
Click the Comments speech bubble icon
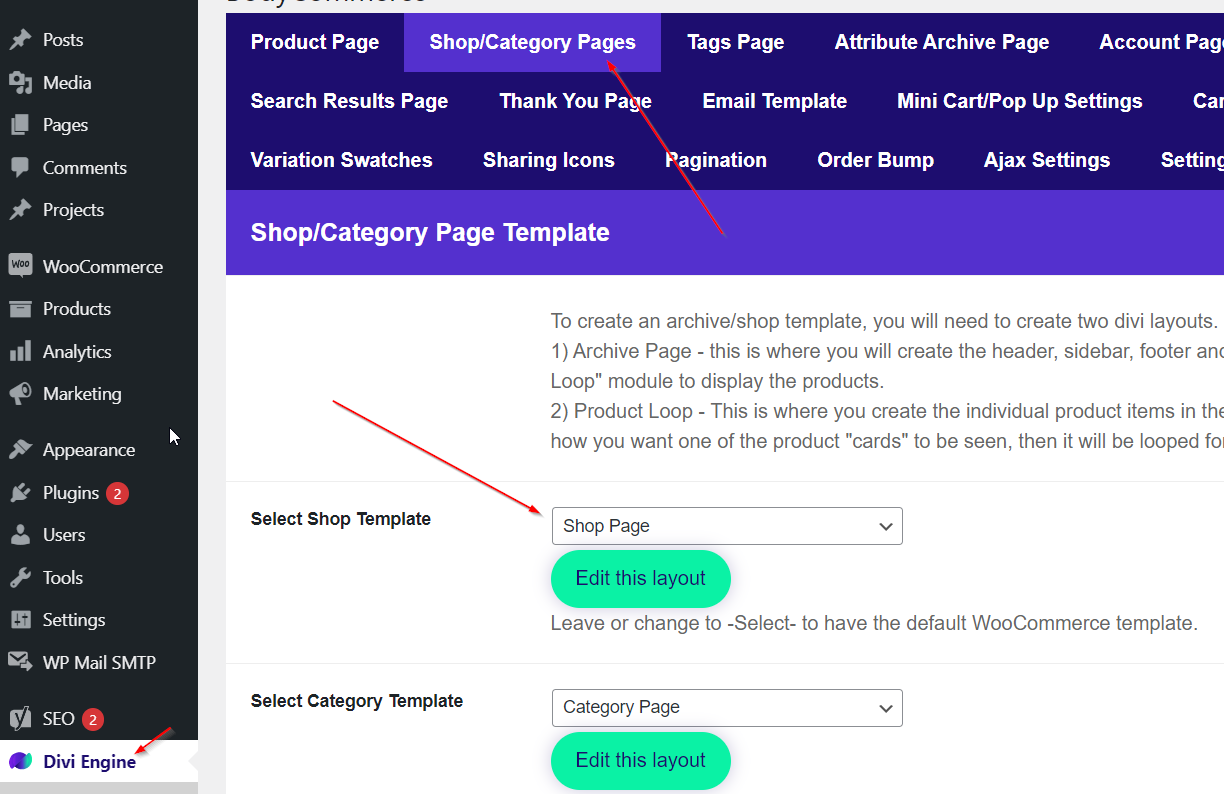point(20,168)
